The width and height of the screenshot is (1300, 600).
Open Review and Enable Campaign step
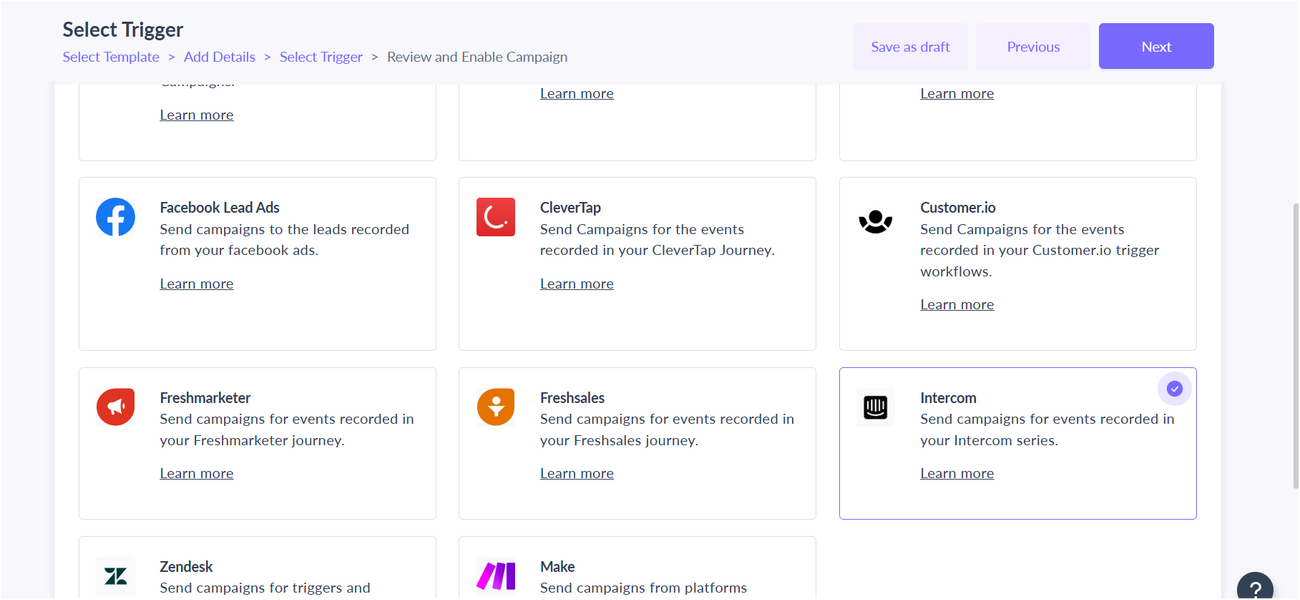[477, 57]
